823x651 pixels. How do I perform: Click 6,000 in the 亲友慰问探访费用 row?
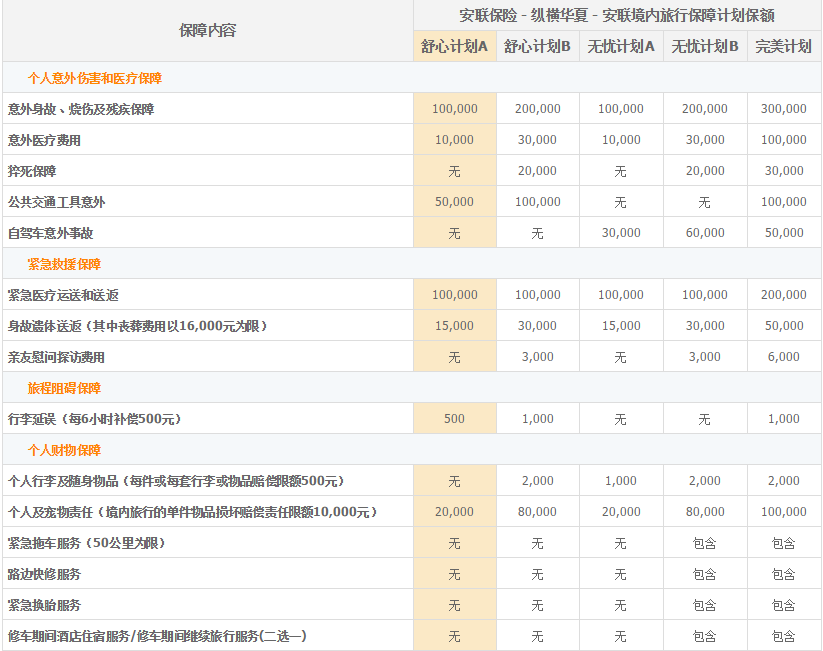pos(784,356)
